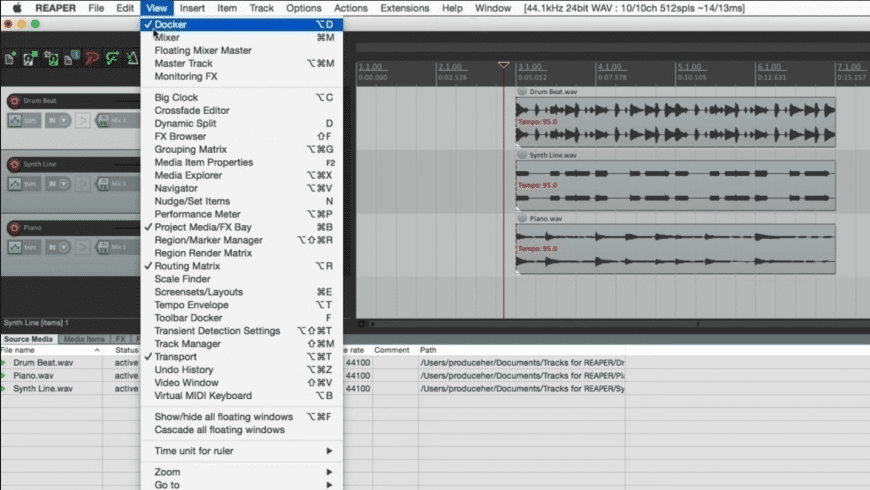Screen dimensions: 870x490
Task: Click the Open Project toolbar icon
Action: 30,58
